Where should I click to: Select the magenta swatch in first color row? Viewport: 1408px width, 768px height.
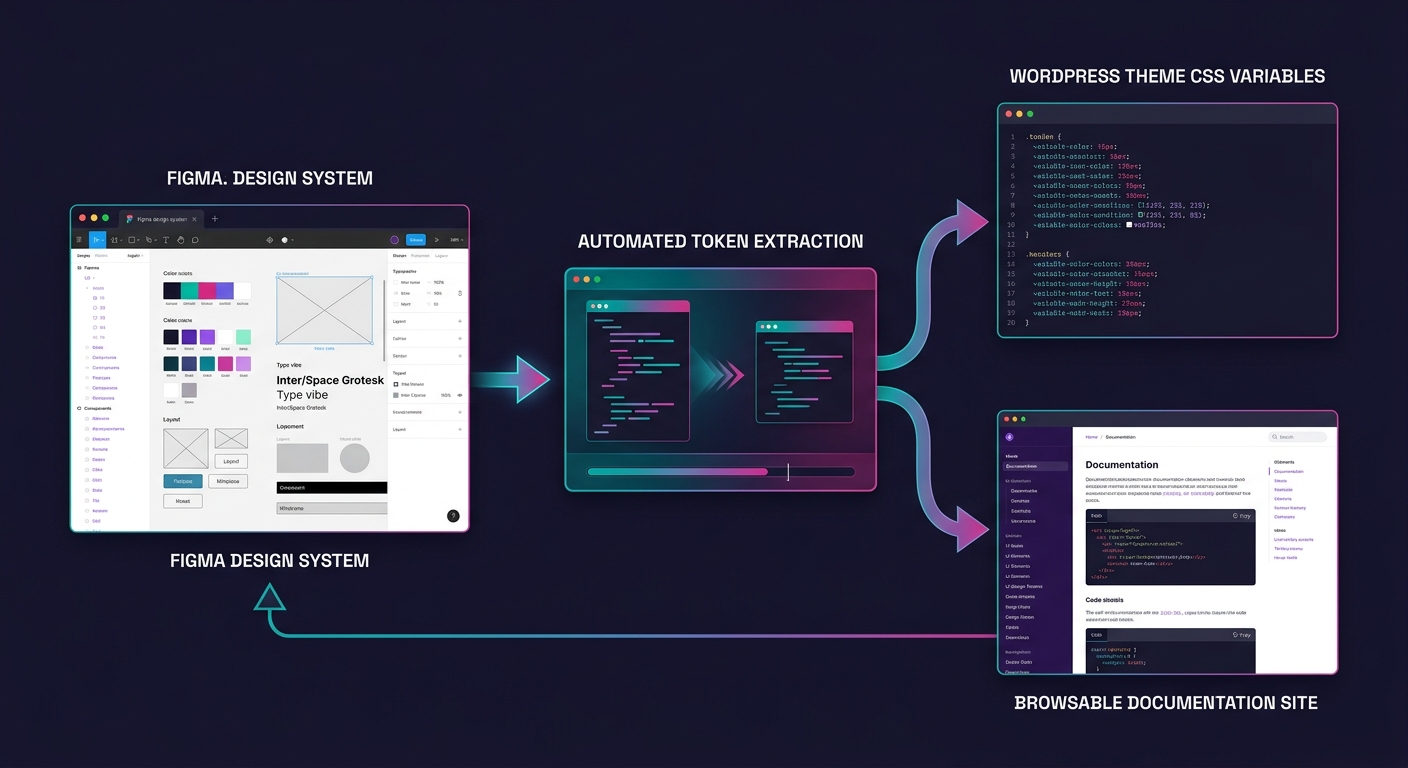(207, 291)
